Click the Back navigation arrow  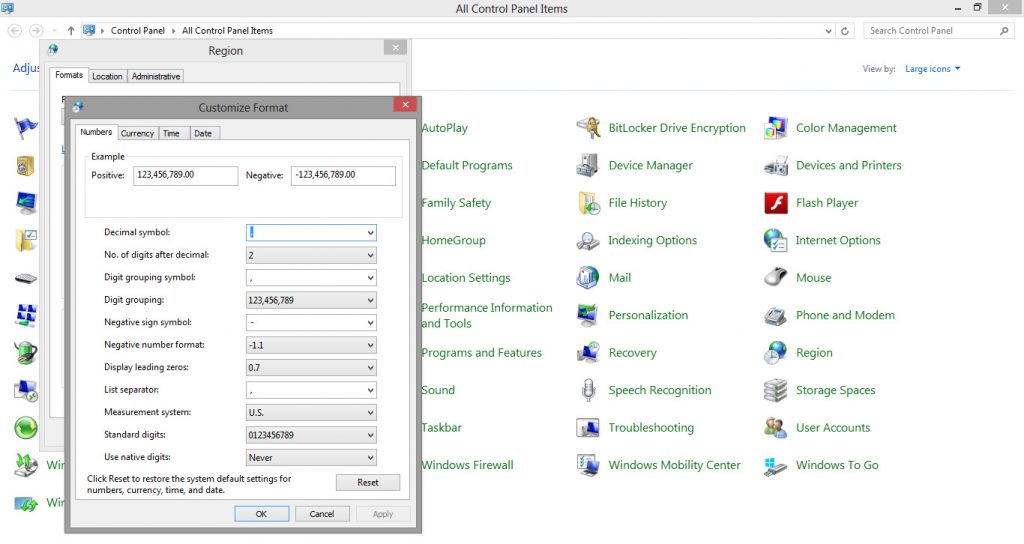pos(15,31)
